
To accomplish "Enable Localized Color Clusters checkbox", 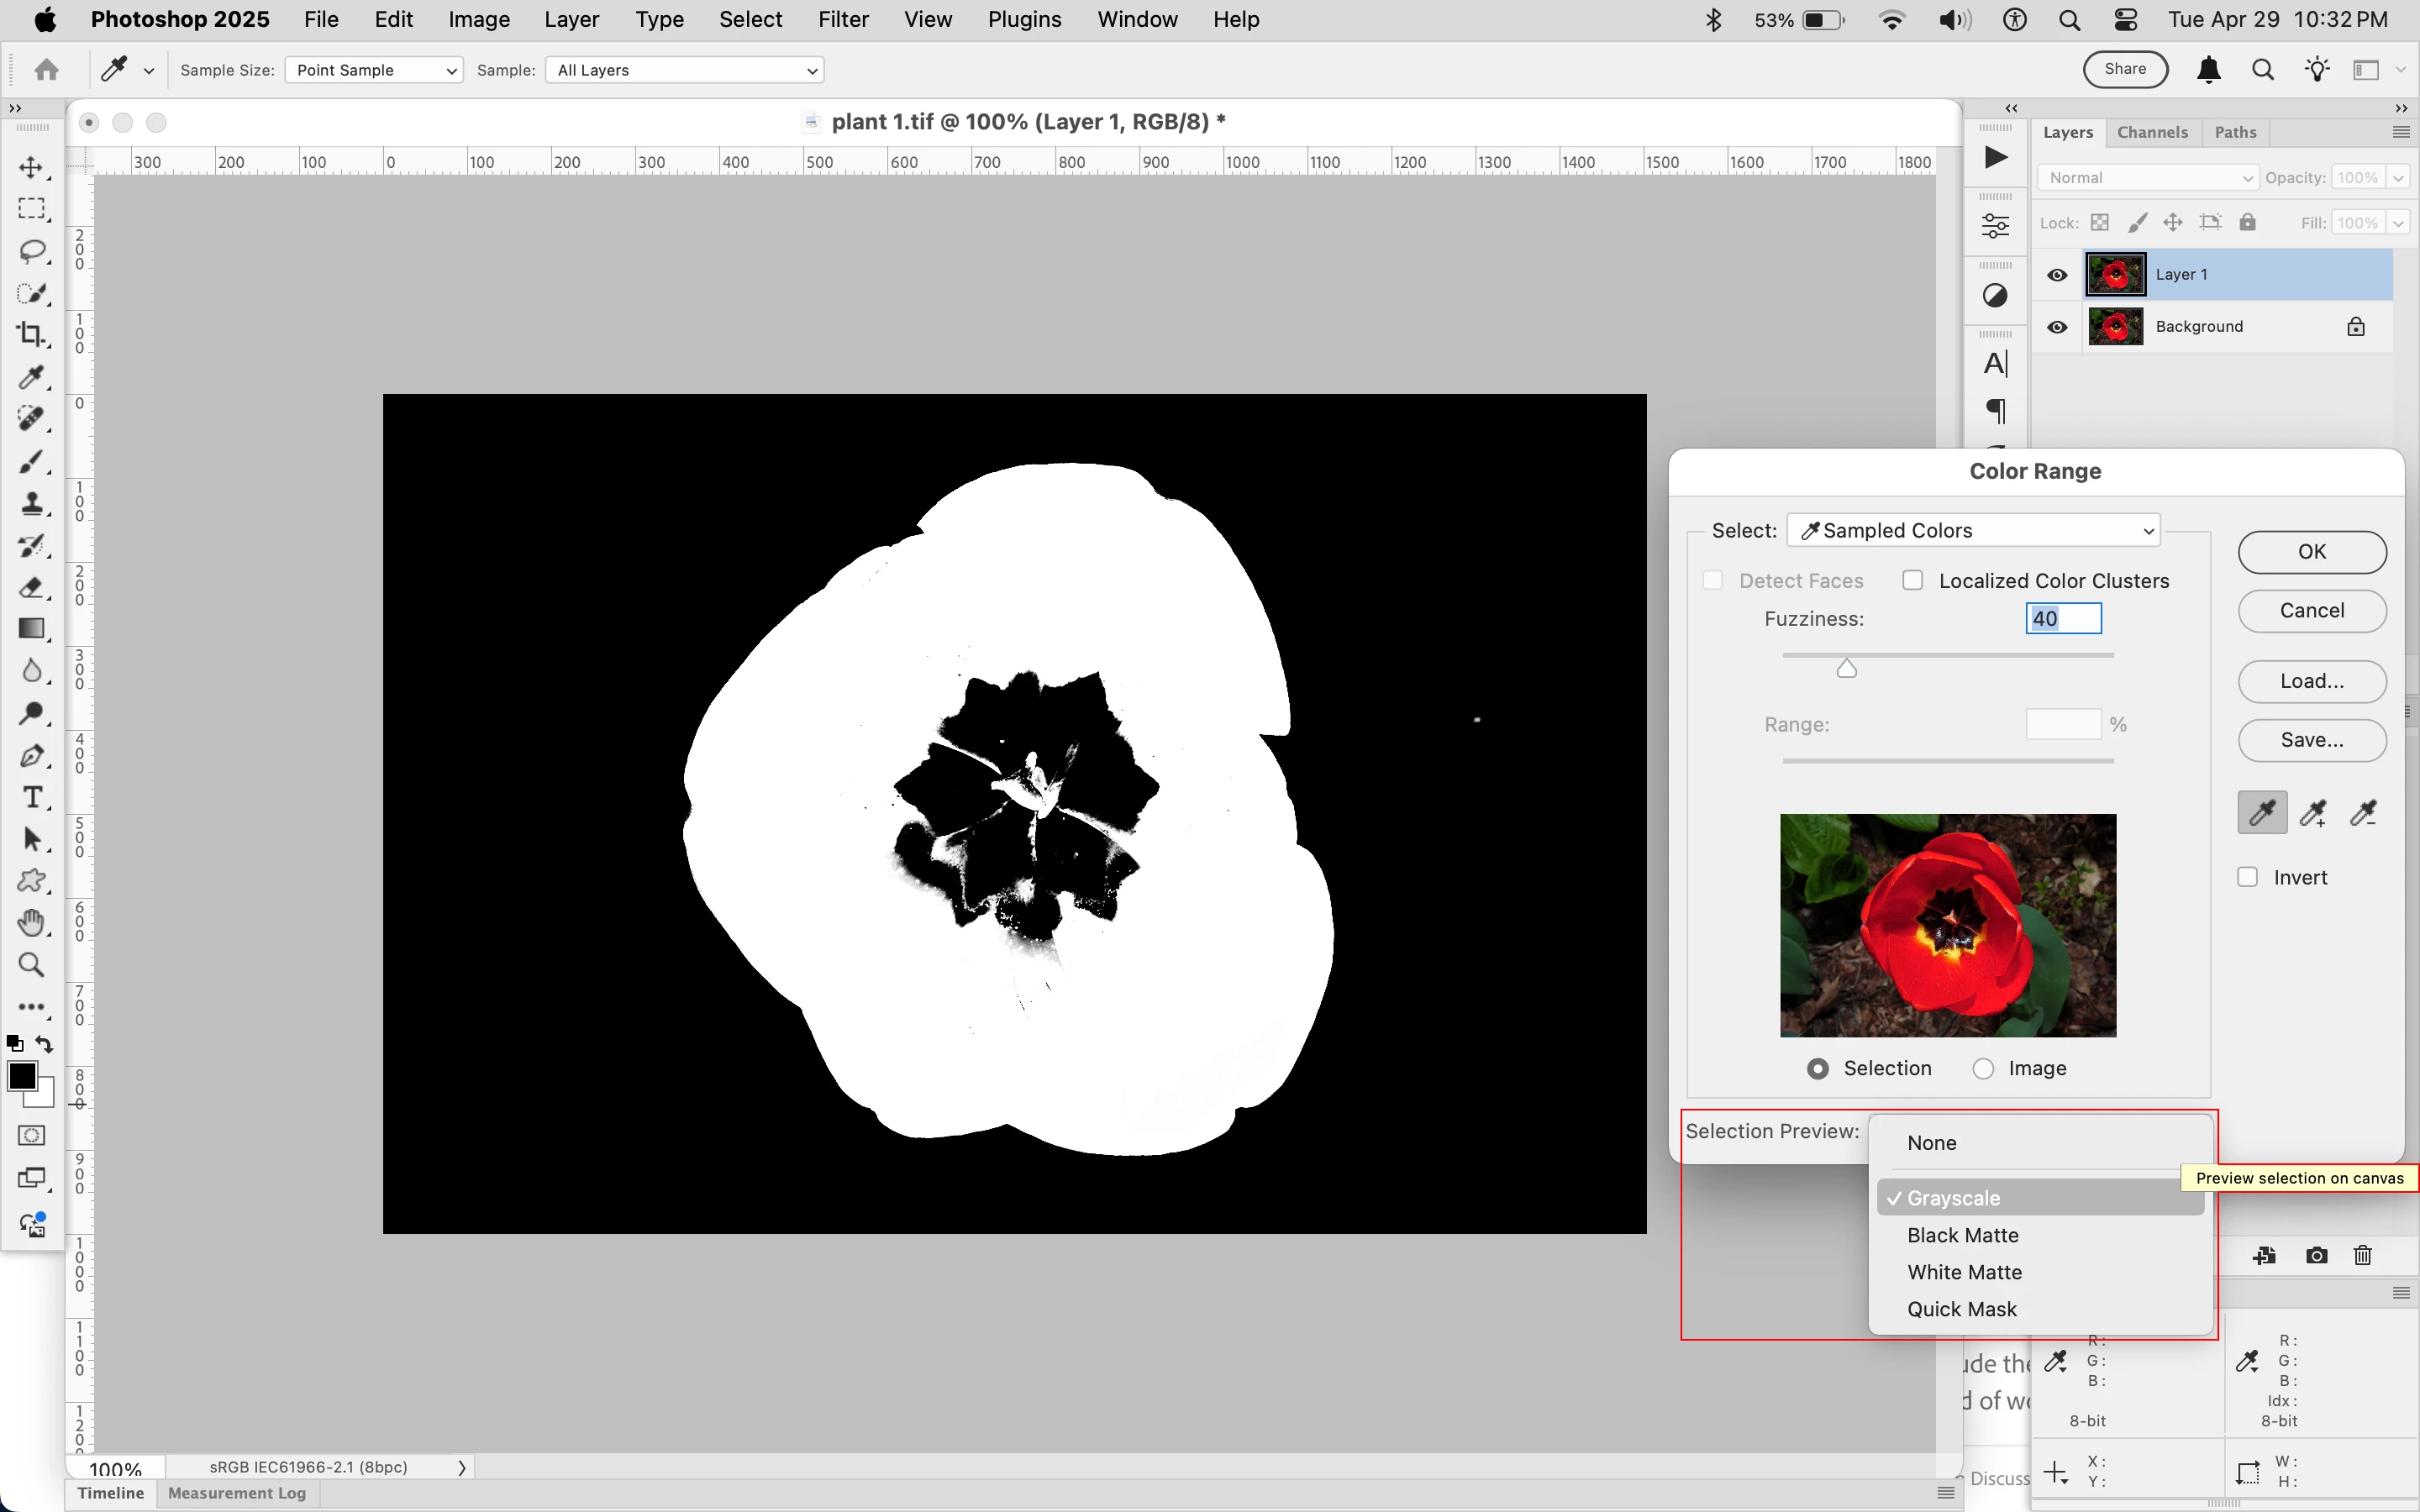I will coord(1913,581).
